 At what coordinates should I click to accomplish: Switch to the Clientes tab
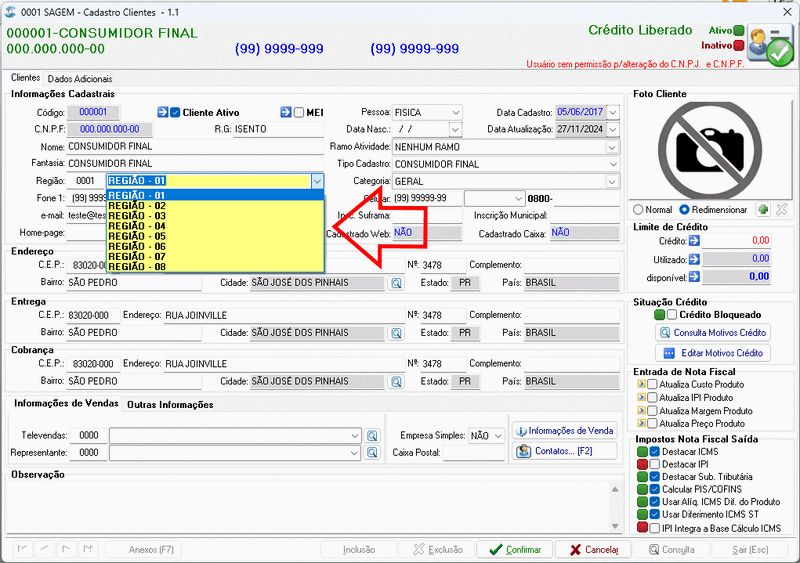pyautogui.click(x=26, y=78)
